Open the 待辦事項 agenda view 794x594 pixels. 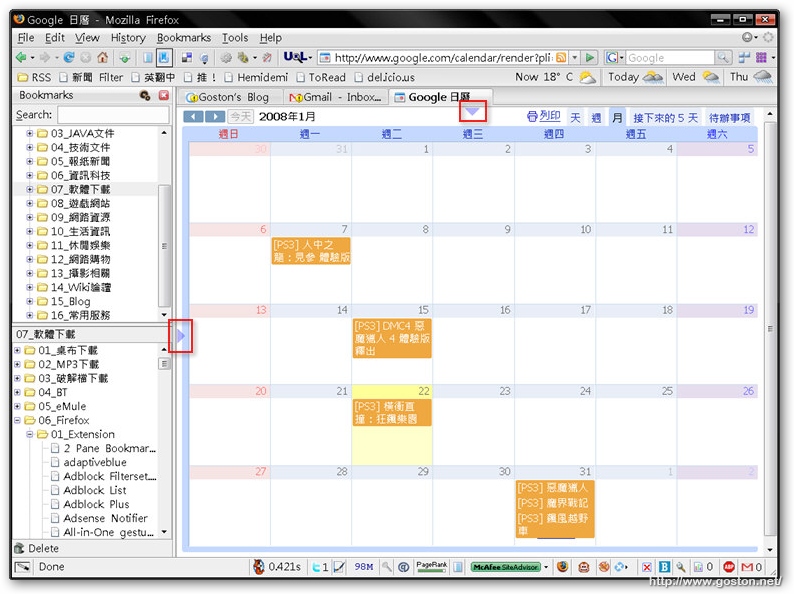(x=729, y=118)
